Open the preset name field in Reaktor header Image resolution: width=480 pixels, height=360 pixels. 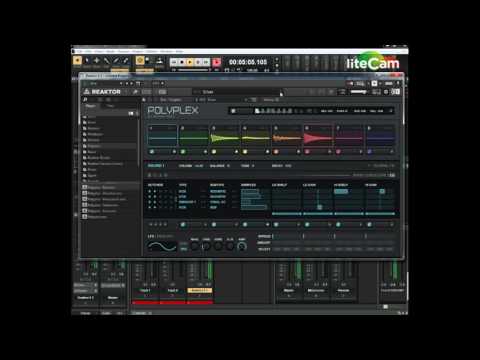[x=237, y=92]
